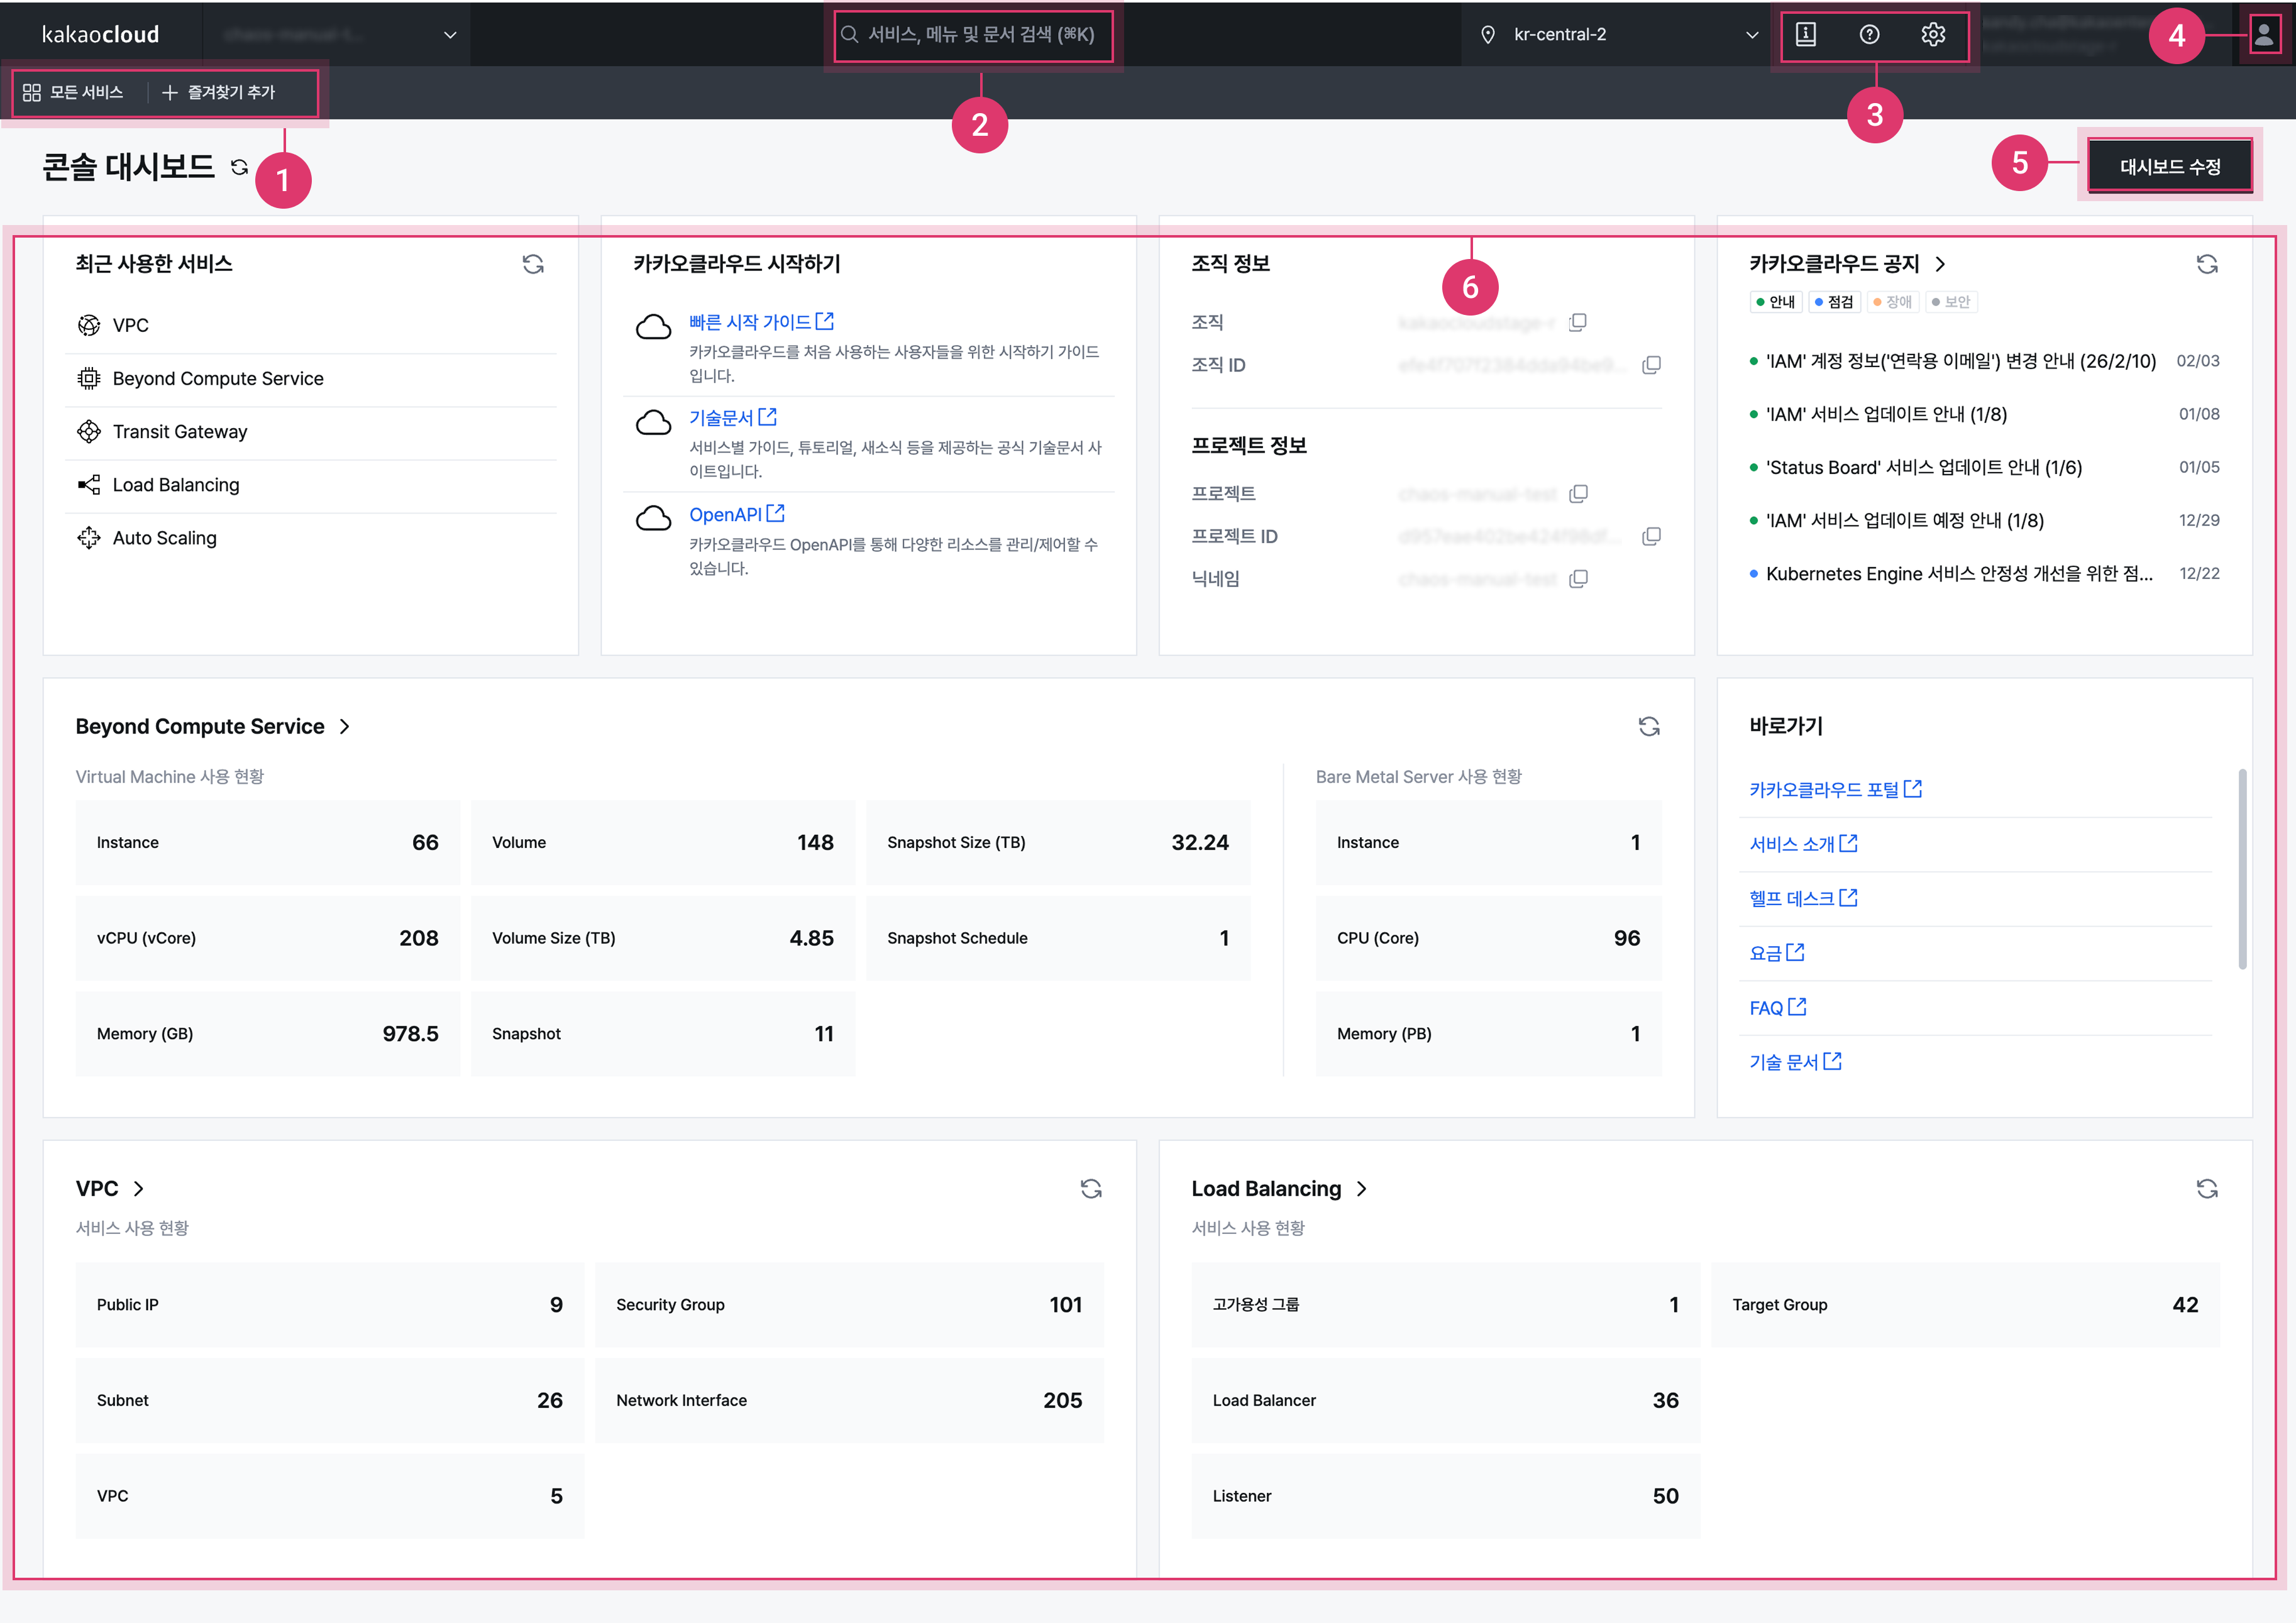Screen dimensions: 2296x1623
Task: Refresh the Load Balancing widget
Action: (2206, 1189)
